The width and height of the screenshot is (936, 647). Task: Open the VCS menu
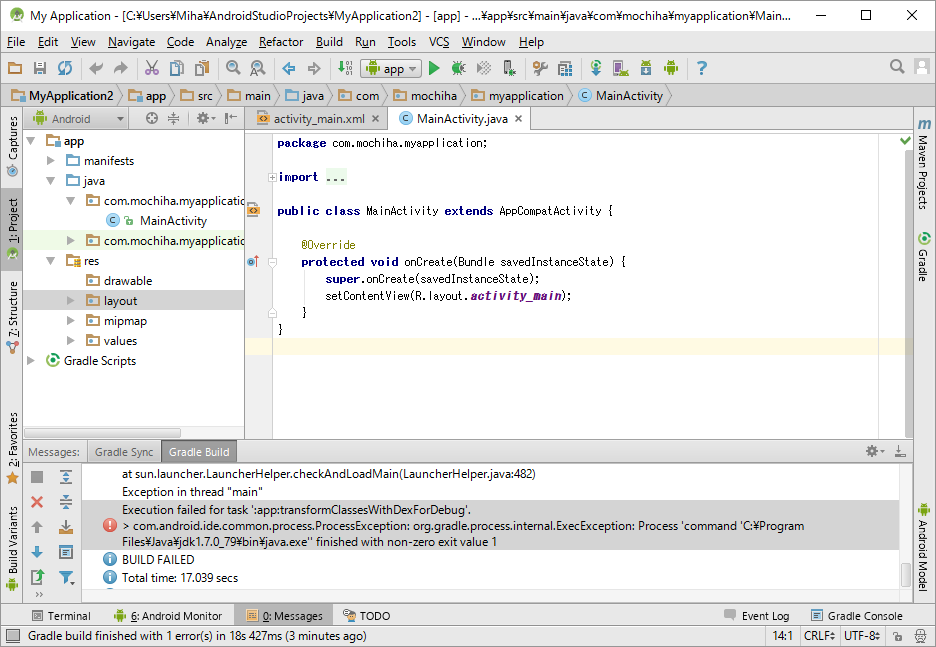(439, 42)
